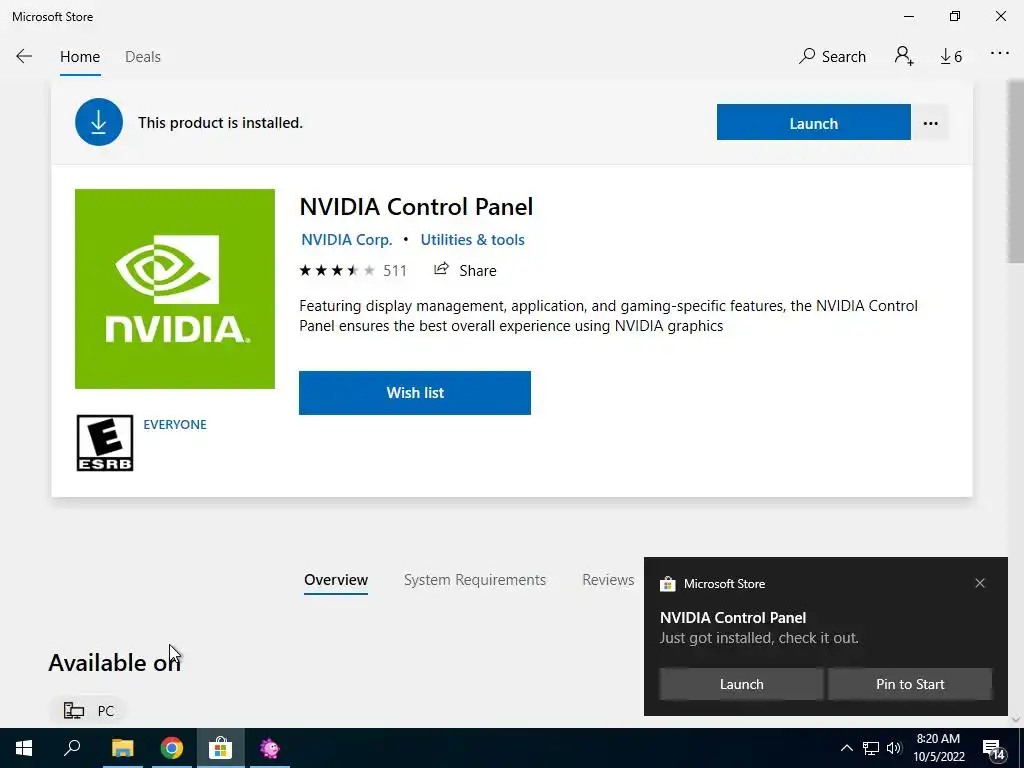Open taskbar search magnifier

tap(72, 748)
